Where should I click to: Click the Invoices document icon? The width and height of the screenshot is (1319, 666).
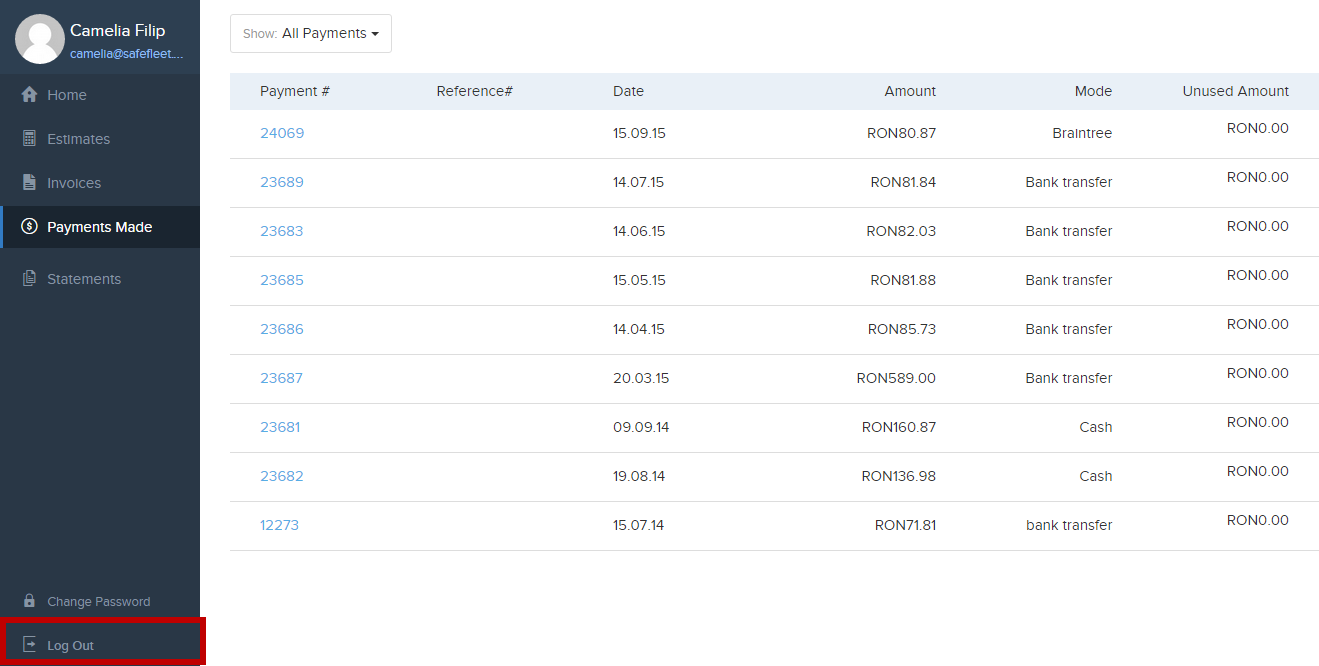click(29, 183)
